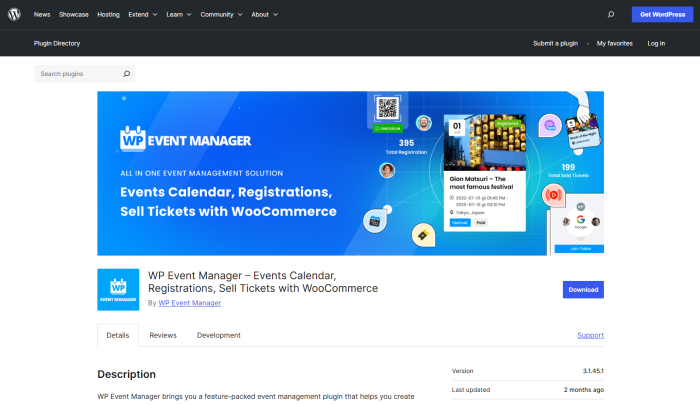Screen dimensions: 700x405
Task: Click the Get WordPress button
Action: click(662, 14)
